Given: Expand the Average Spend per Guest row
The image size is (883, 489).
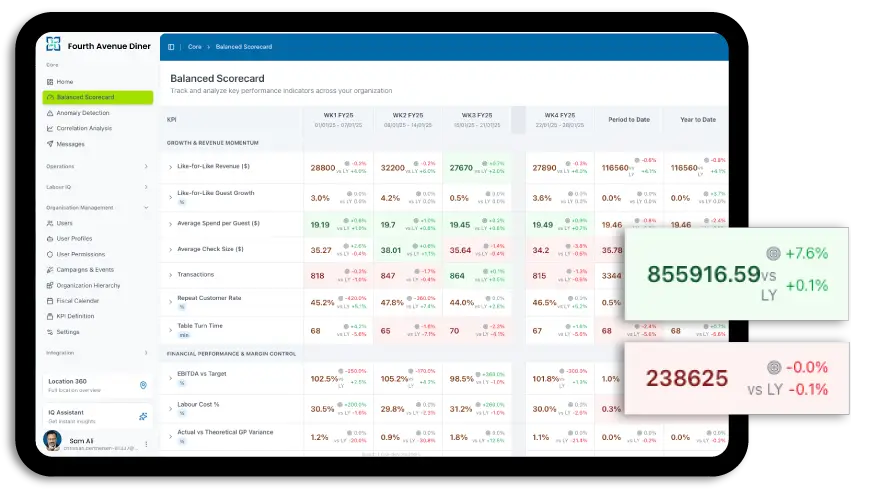Looking at the screenshot, I should 170,224.
